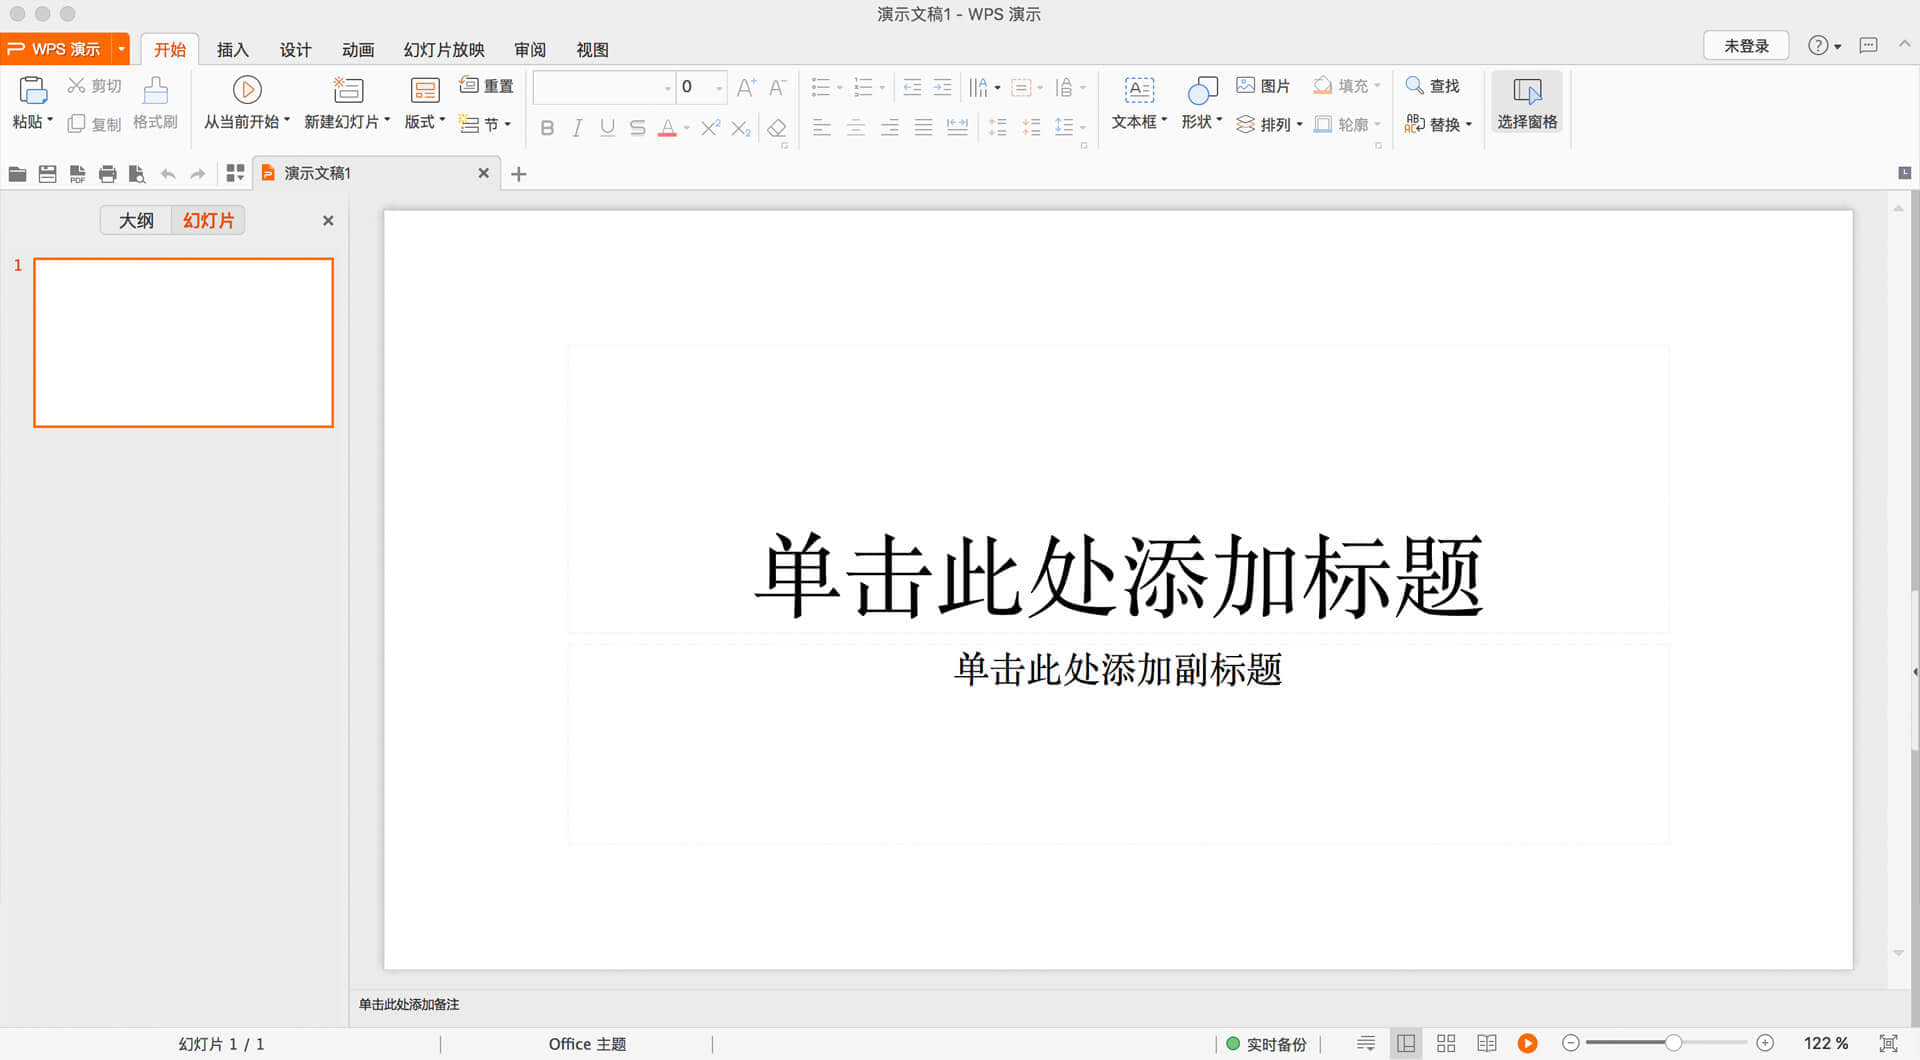Add a new document tab with plus
Image resolution: width=1920 pixels, height=1060 pixels.
coord(518,174)
